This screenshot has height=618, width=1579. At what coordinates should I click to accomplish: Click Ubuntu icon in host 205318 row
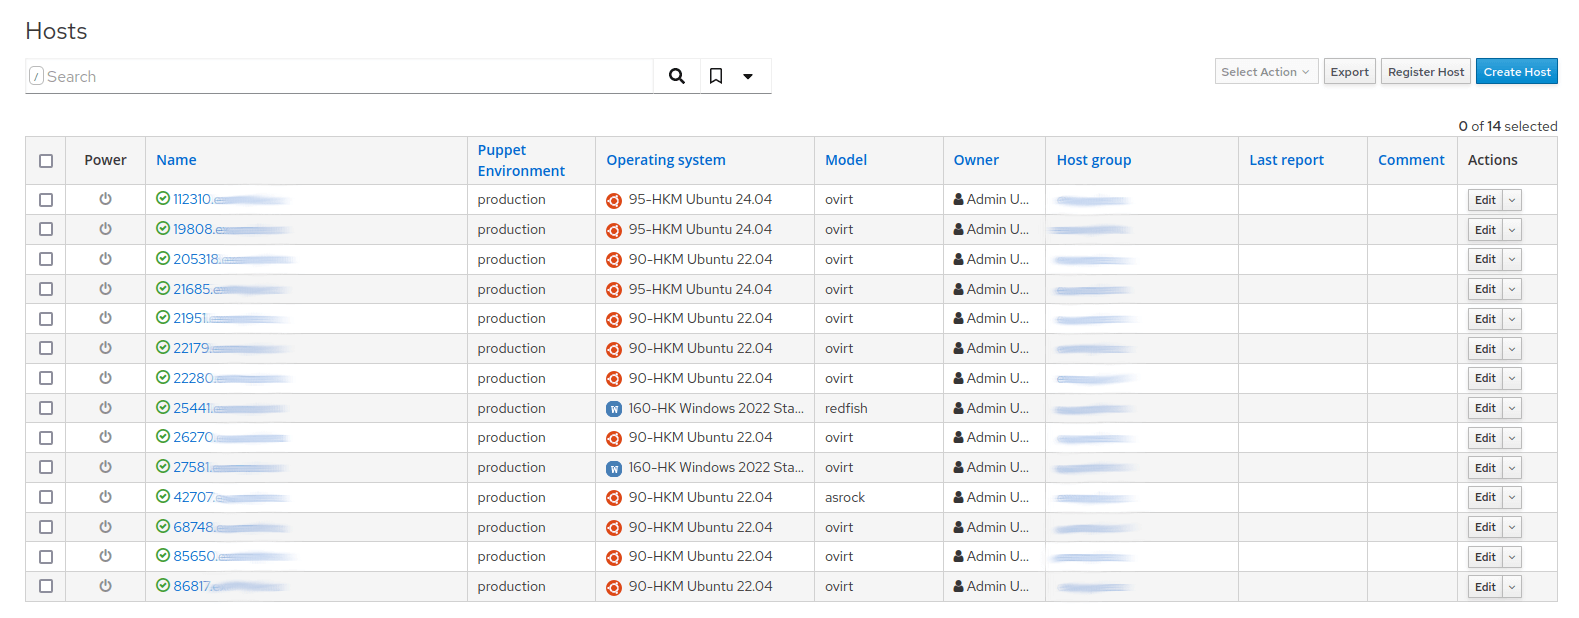click(614, 260)
